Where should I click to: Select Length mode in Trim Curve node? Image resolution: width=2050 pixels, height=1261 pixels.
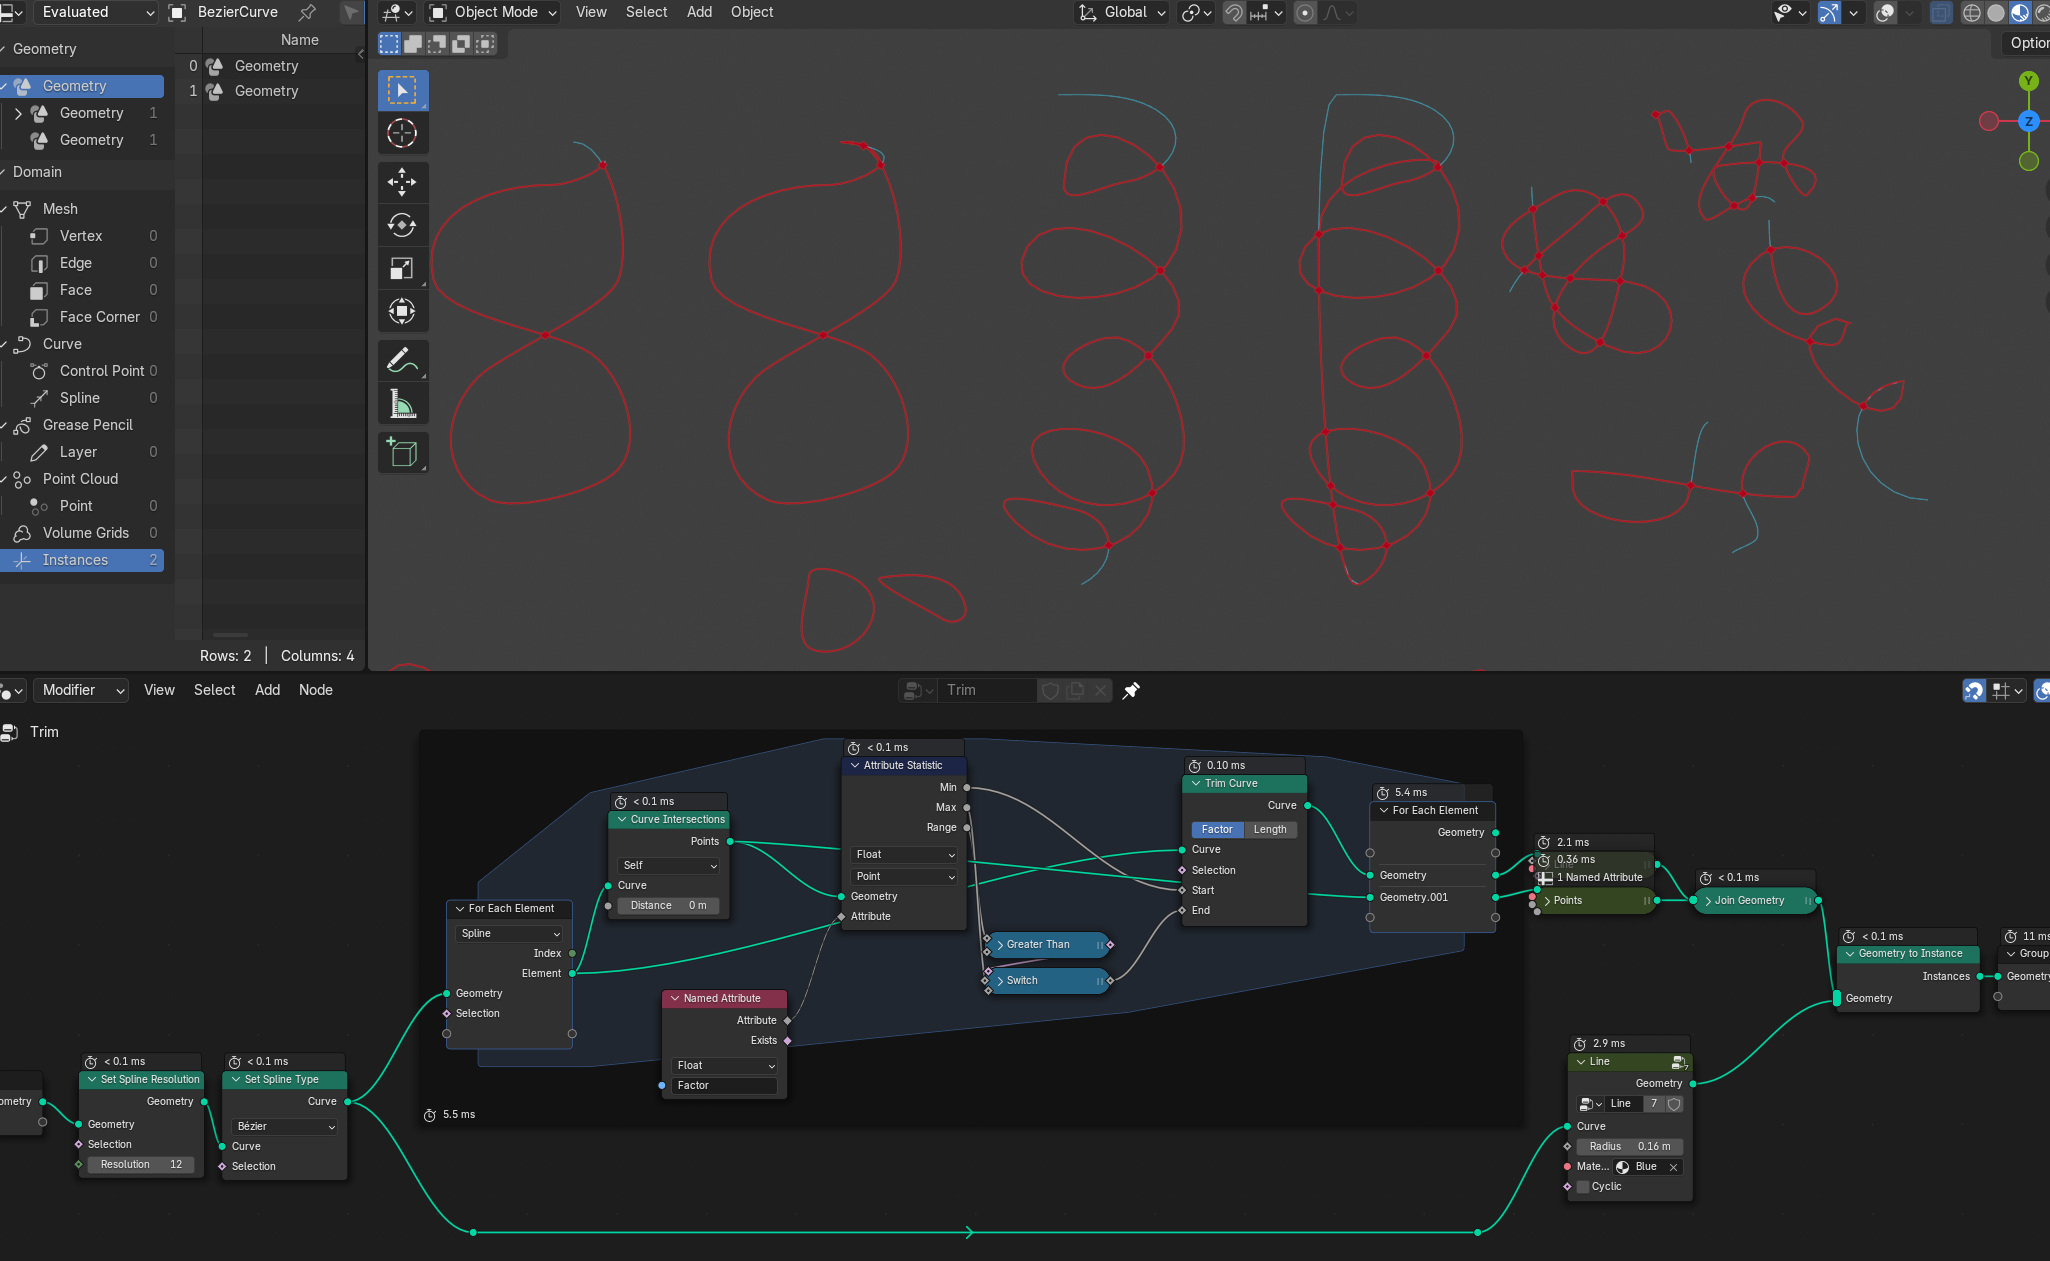pyautogui.click(x=1270, y=830)
